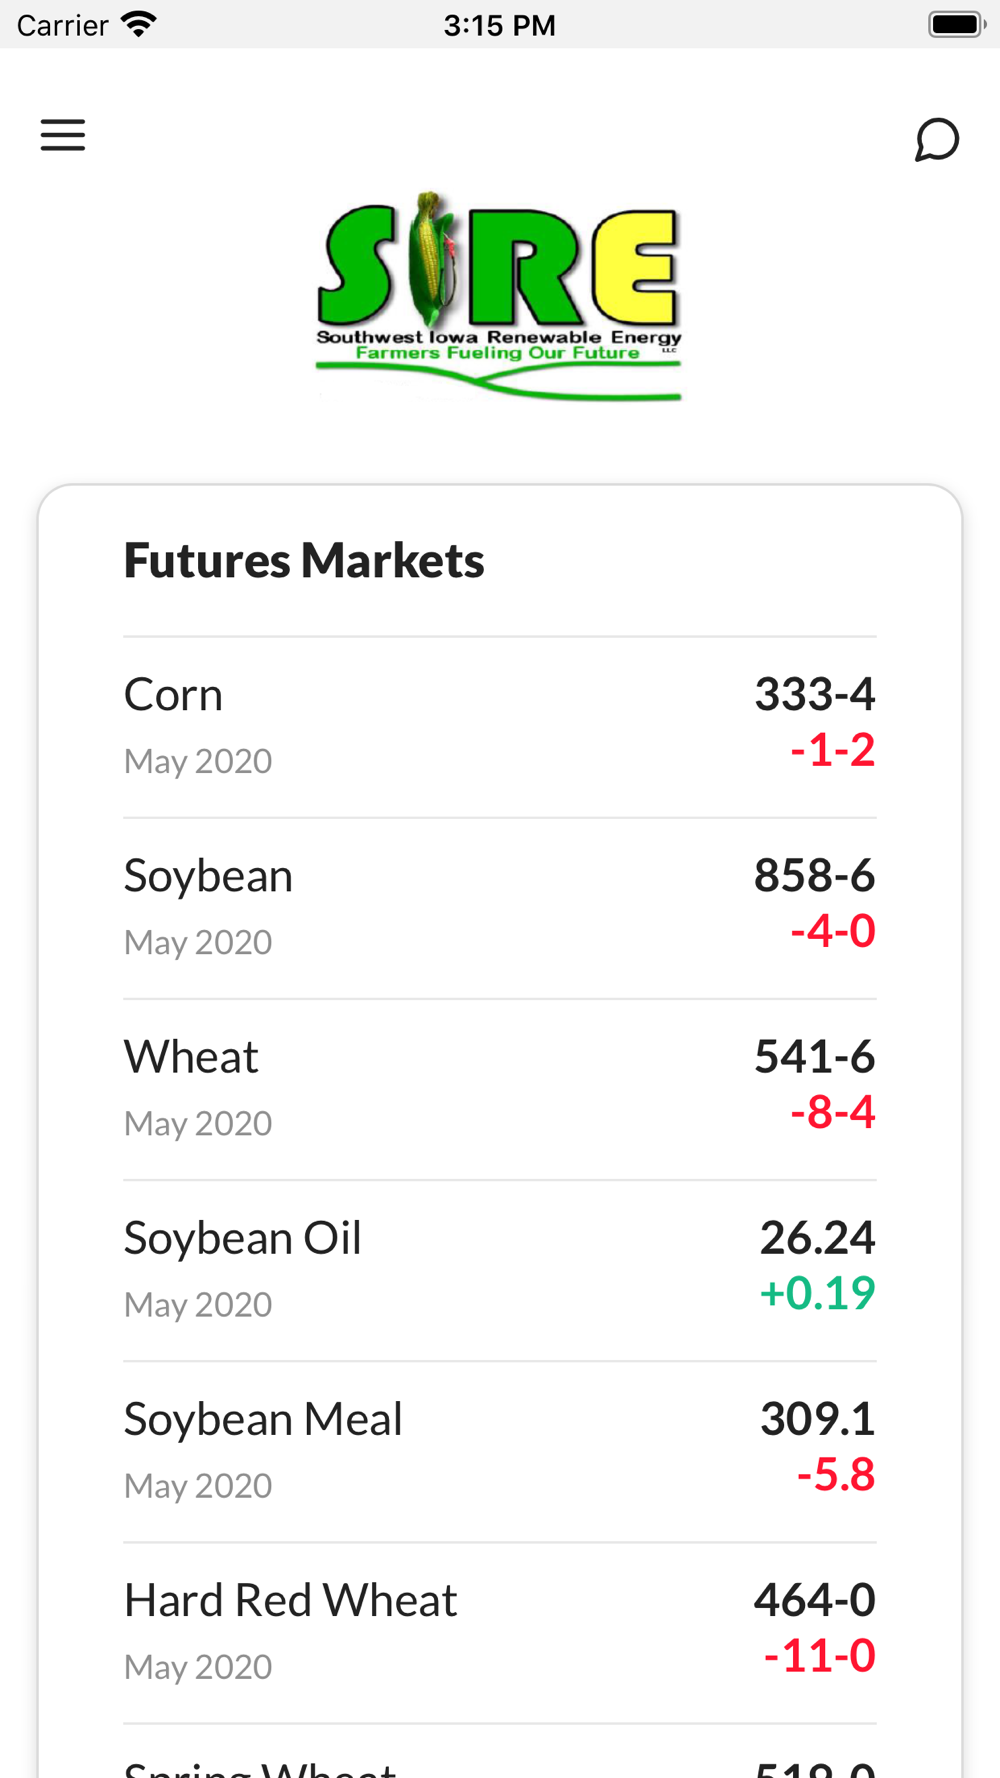Tap Hard Red Wheat change -11-0
The width and height of the screenshot is (1000, 1778).
tap(819, 1656)
